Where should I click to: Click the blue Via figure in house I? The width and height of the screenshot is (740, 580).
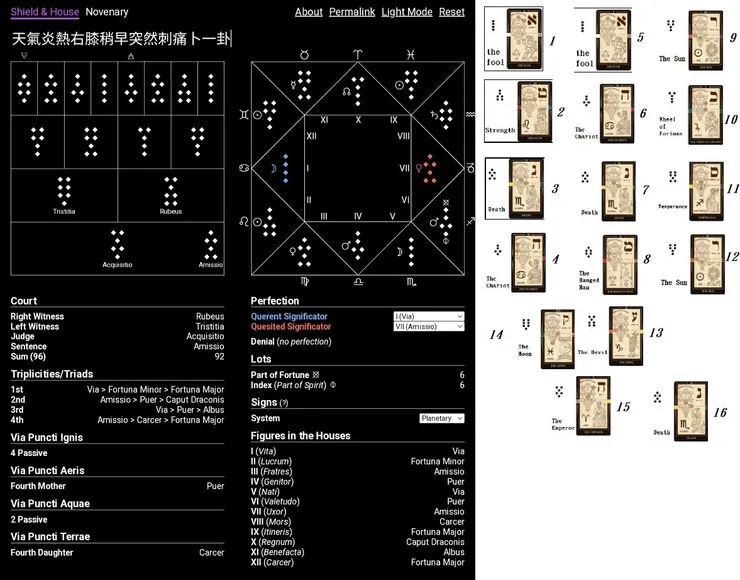pyautogui.click(x=286, y=168)
